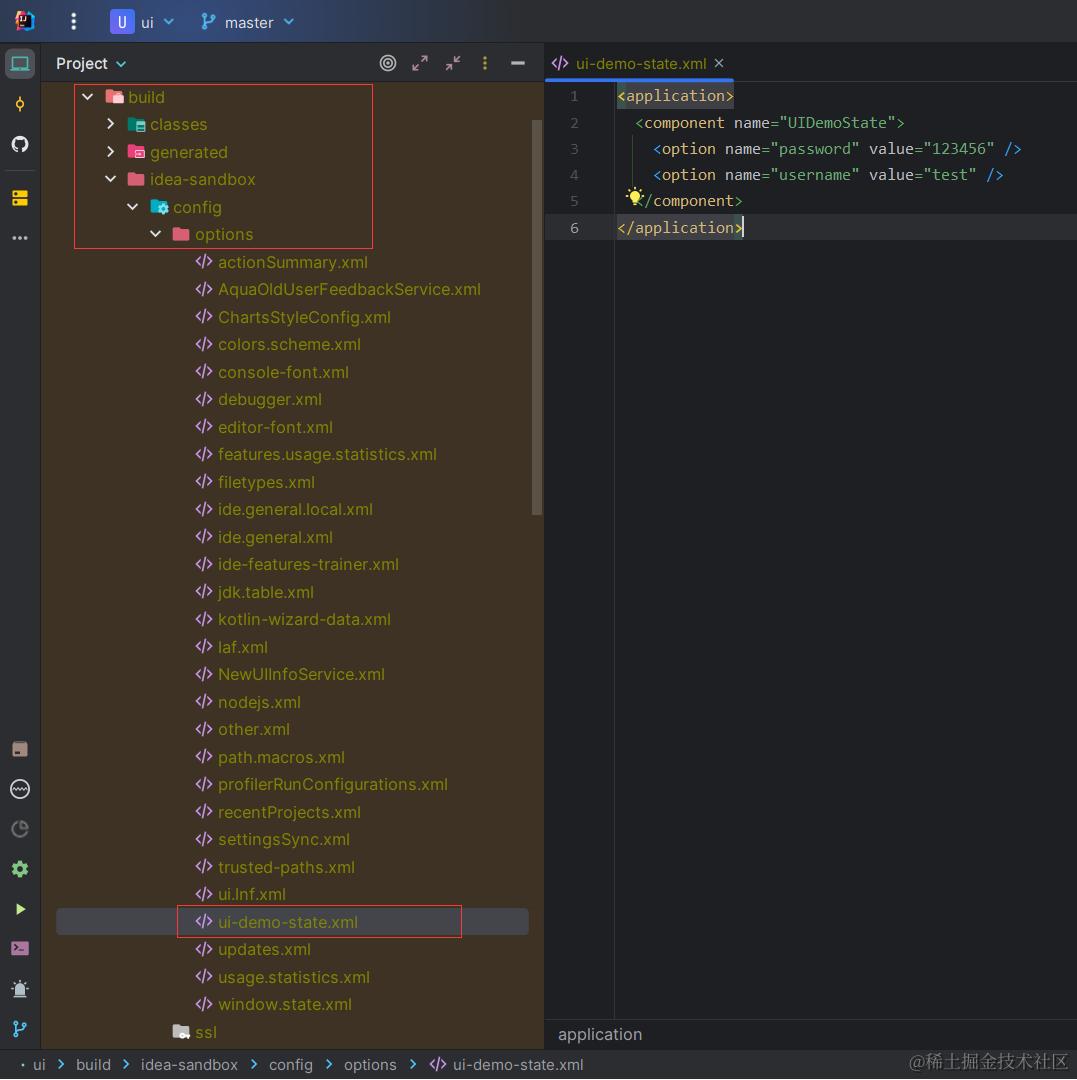The height and width of the screenshot is (1080, 1077).
Task: Click 'ui' root in navigation breadcrumb
Action: coord(39,1065)
